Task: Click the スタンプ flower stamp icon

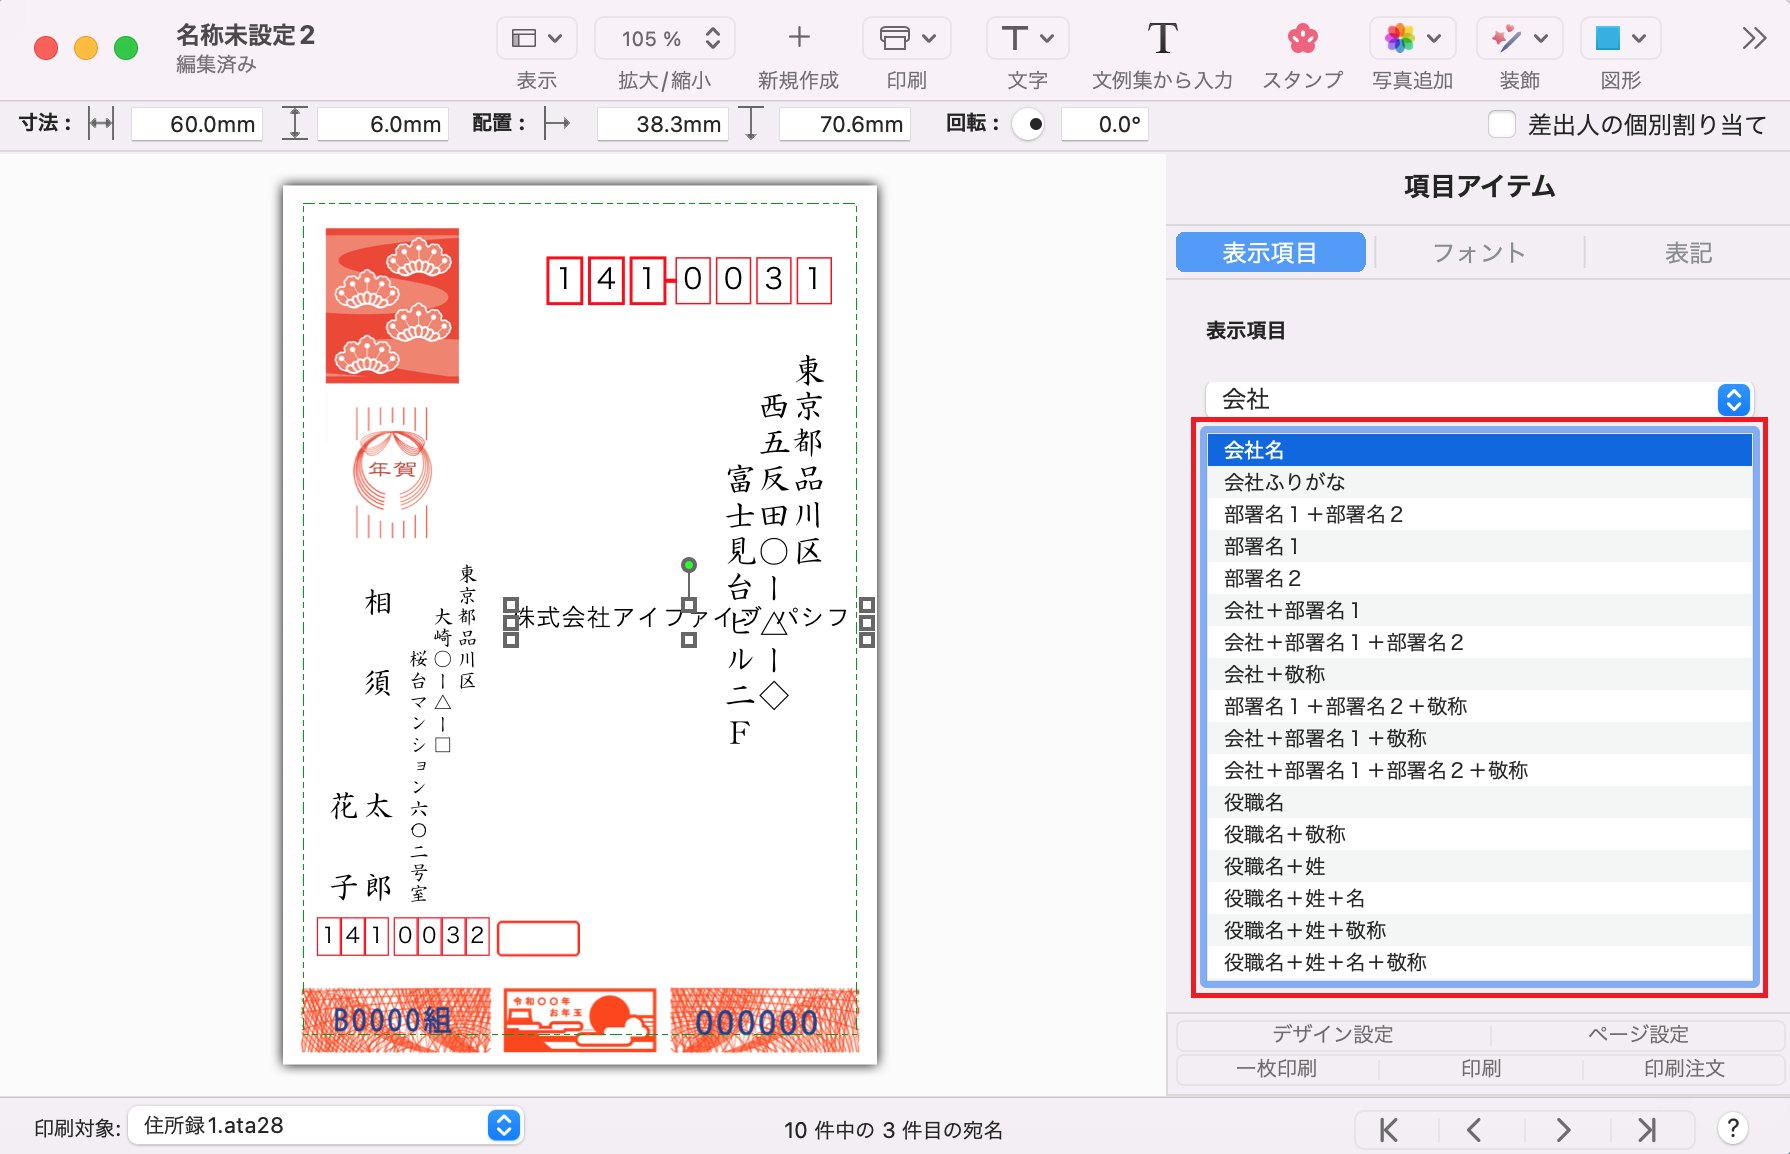Action: (1302, 39)
